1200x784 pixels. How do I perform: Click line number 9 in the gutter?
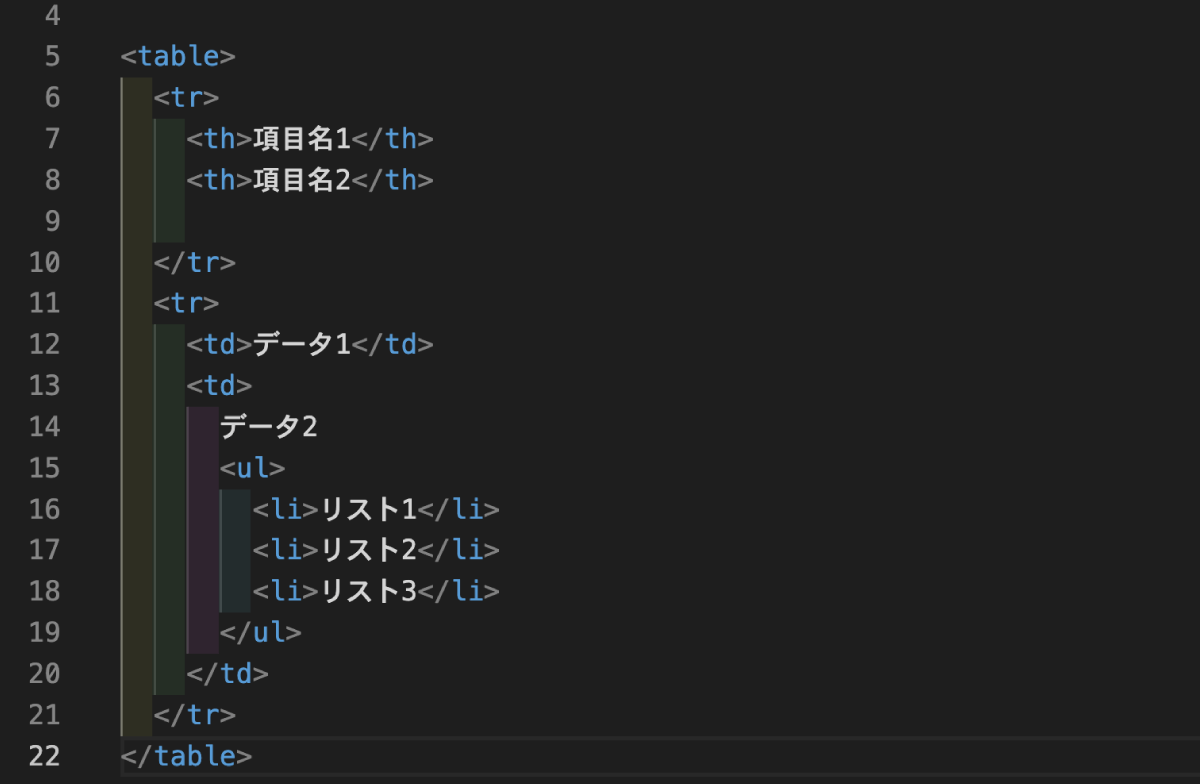(x=52, y=220)
